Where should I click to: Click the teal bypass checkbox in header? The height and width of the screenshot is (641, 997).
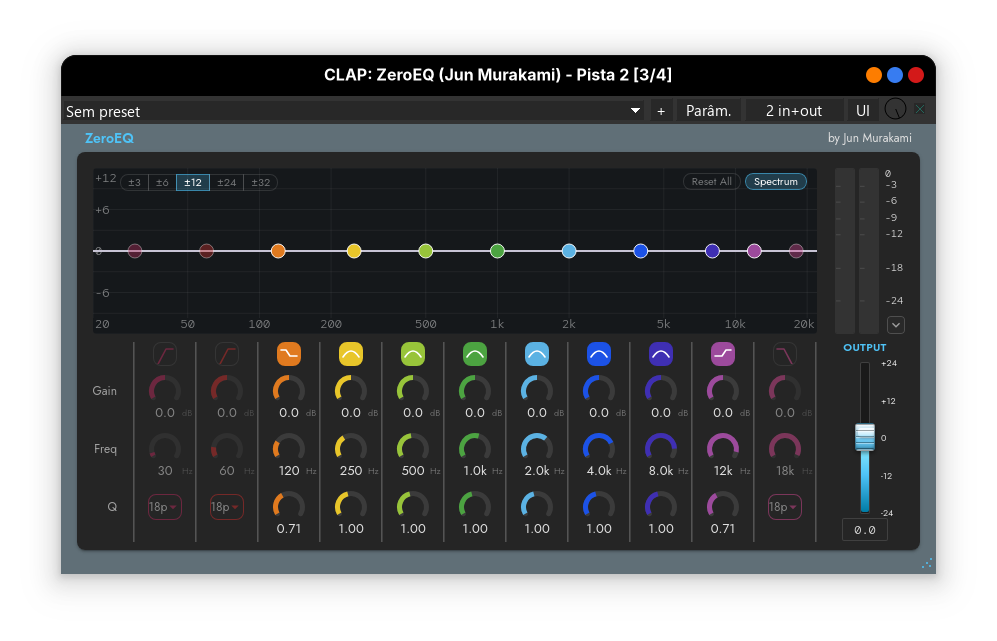pyautogui.click(x=920, y=109)
